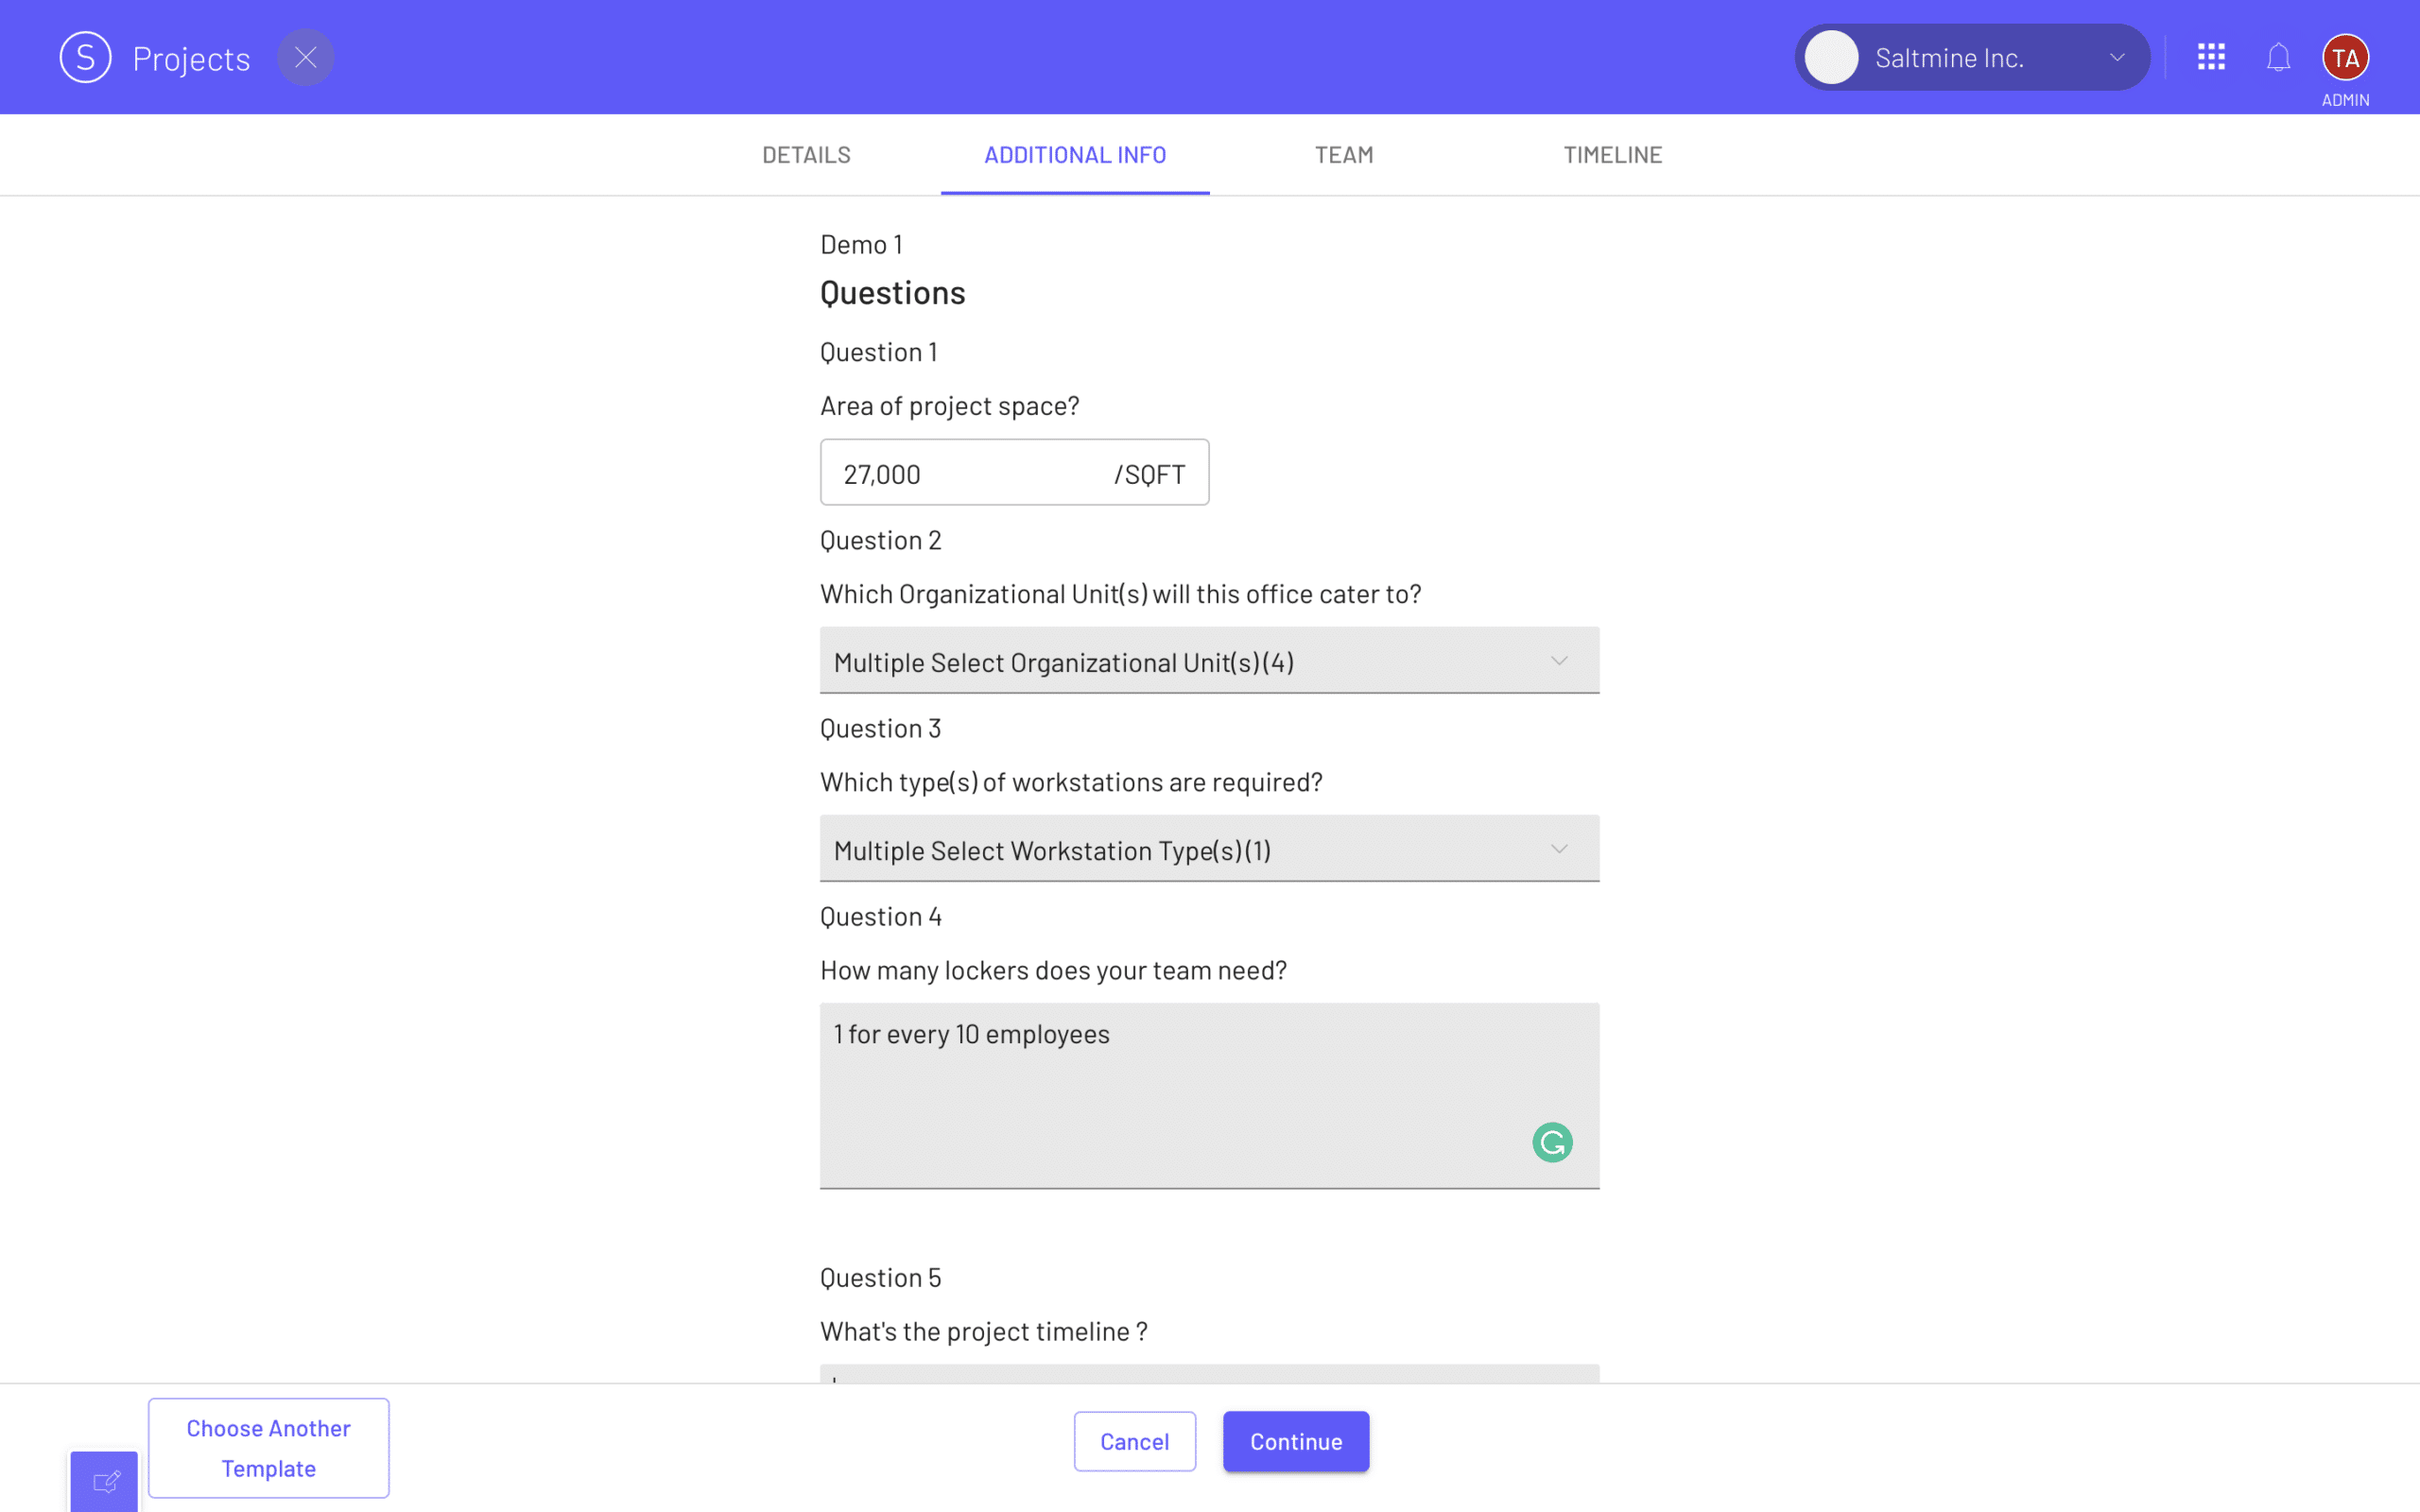Click the Cancel button
The height and width of the screenshot is (1512, 2420).
1134,1440
